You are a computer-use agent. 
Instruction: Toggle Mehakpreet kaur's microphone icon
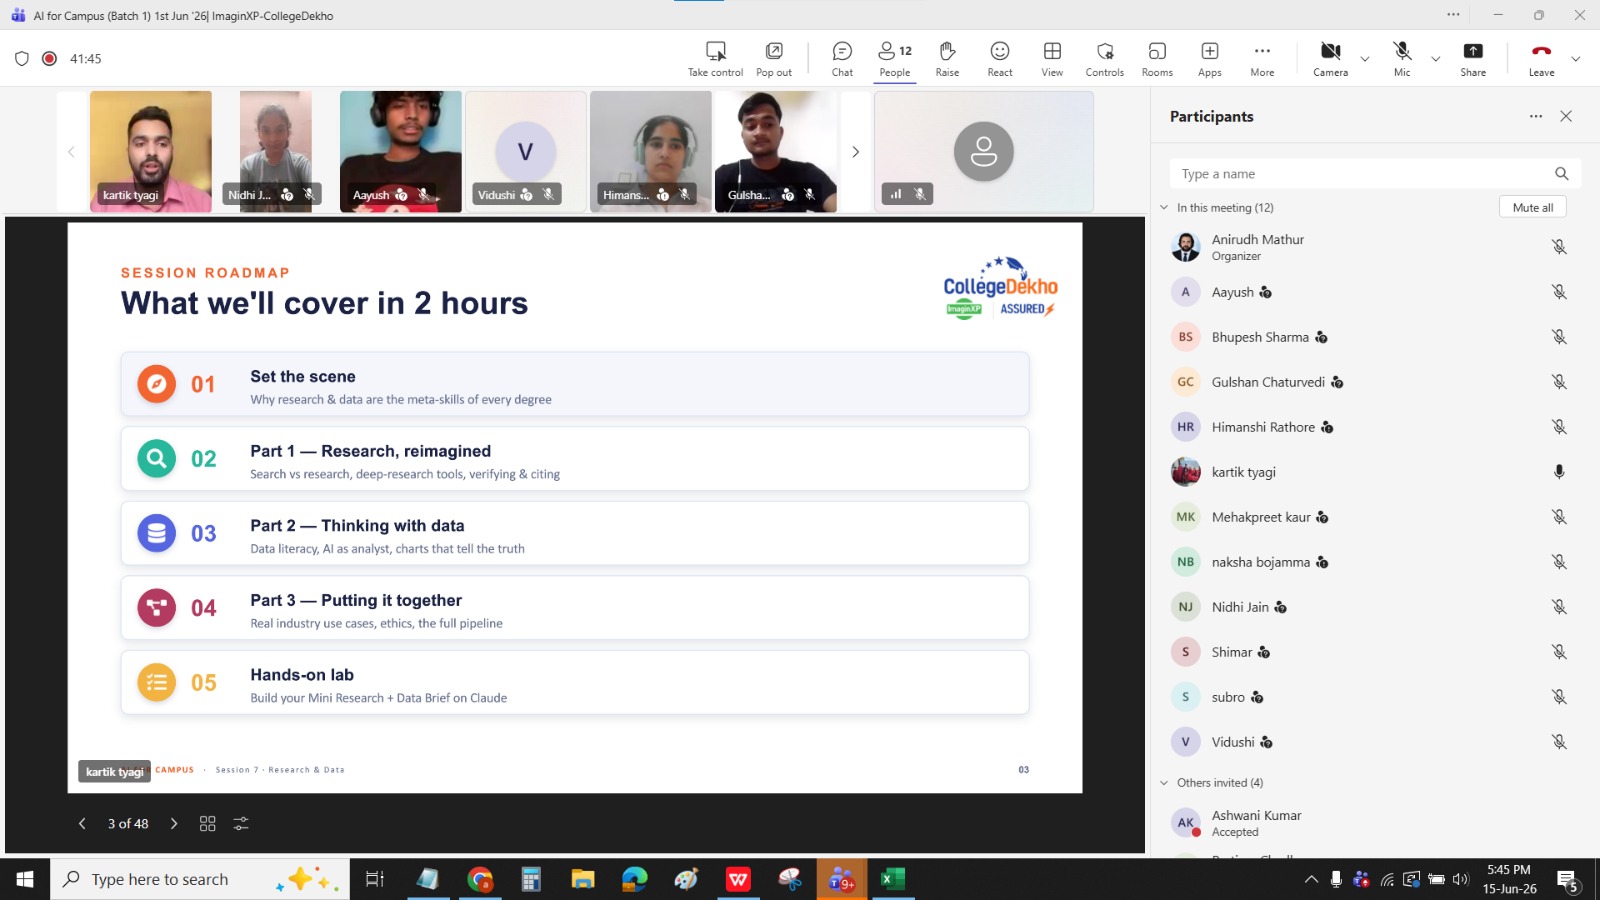coord(1558,517)
